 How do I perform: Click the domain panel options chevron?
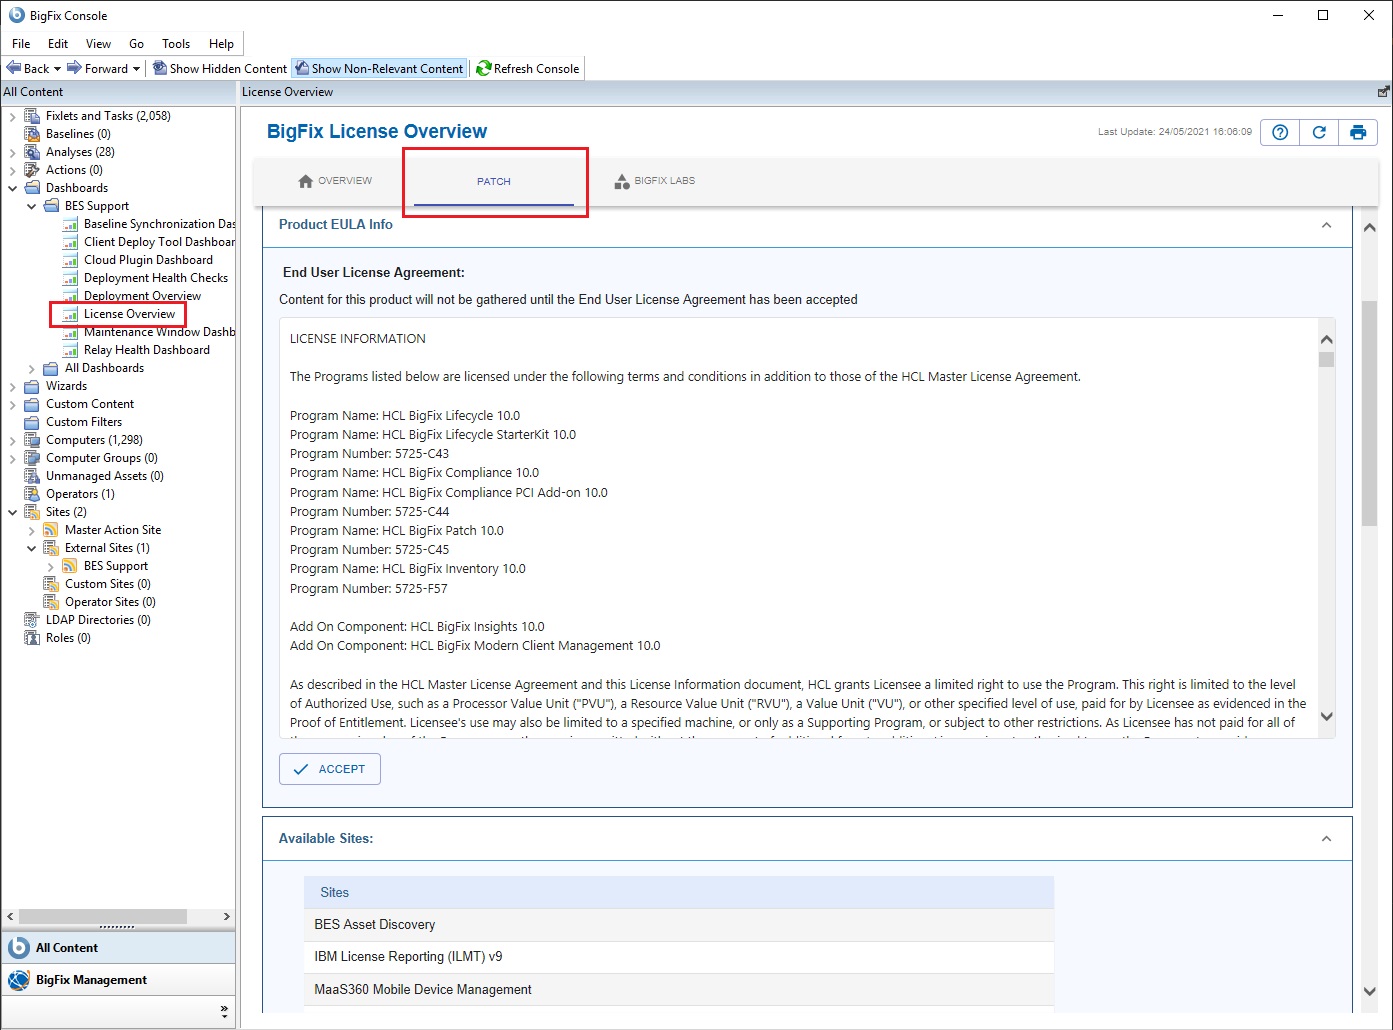[x=224, y=1012]
